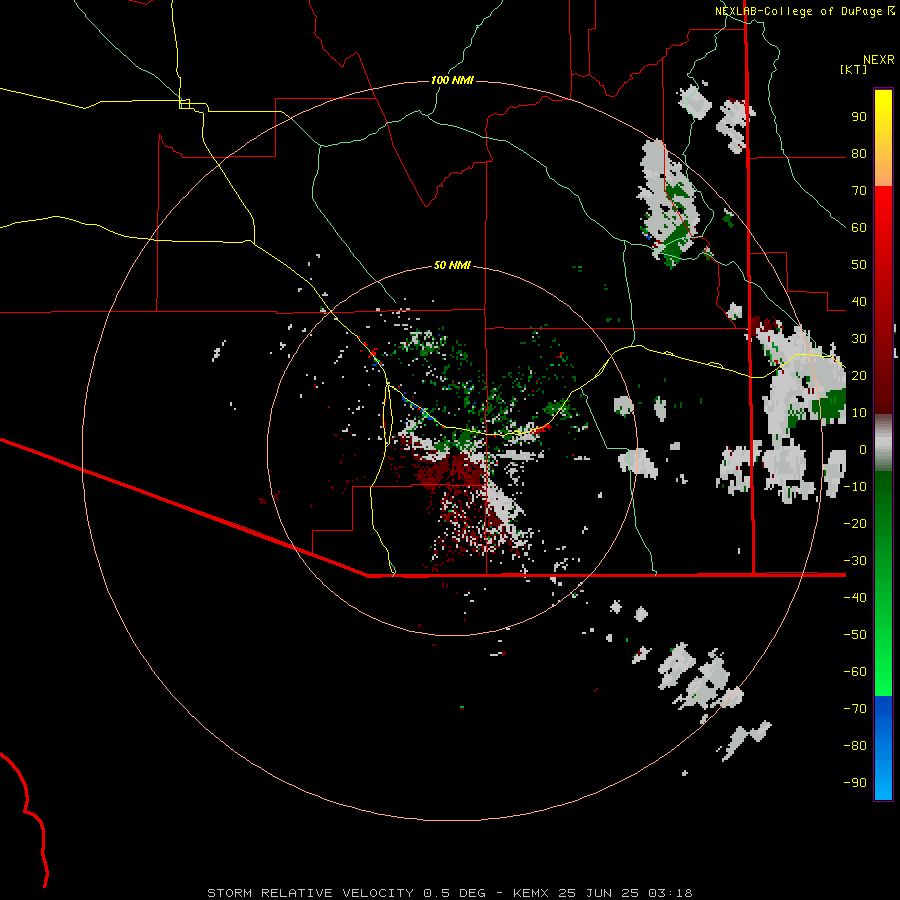Click the -50 value on velocity scale

855,635
